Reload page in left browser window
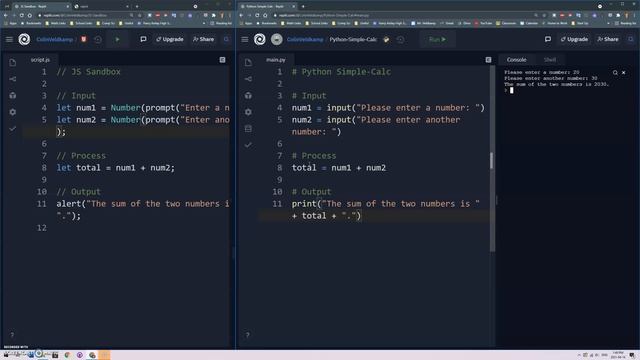640x360 pixels. pyautogui.click(x=21, y=16)
